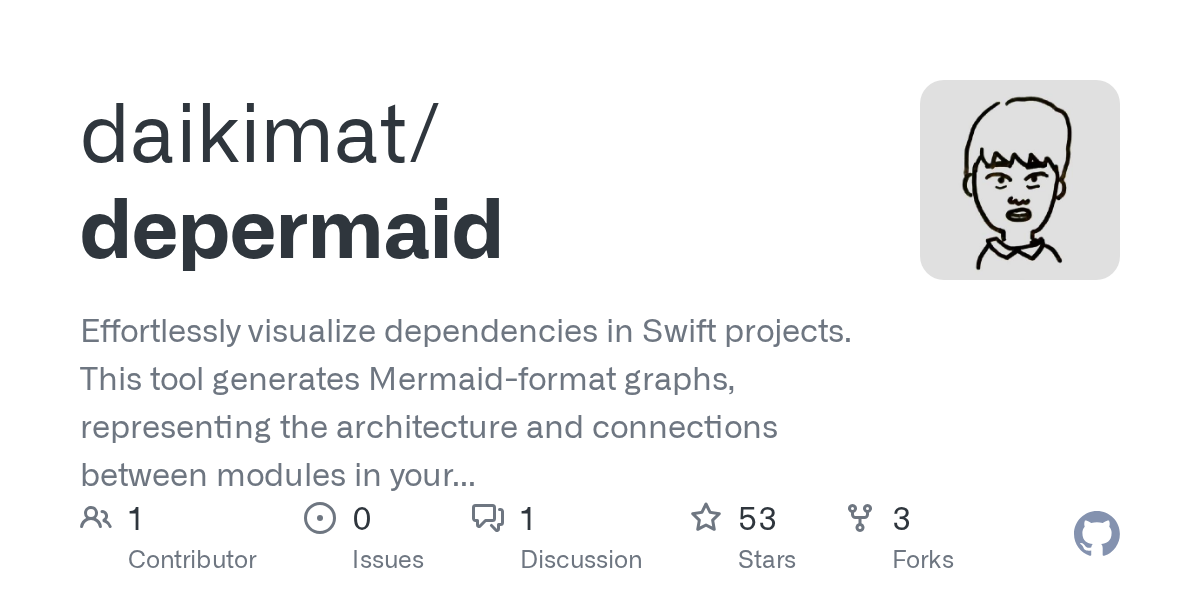Click the discussion speech bubbles icon

(x=488, y=518)
